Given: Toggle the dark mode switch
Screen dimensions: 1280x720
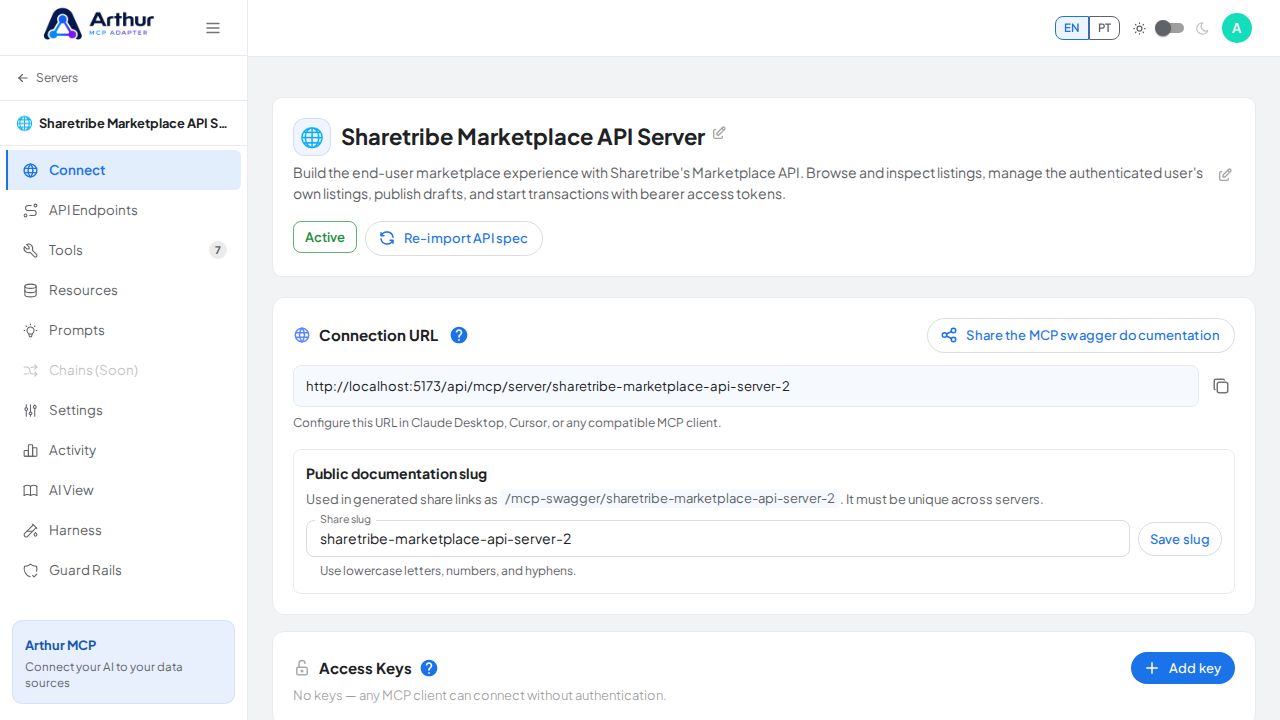Looking at the screenshot, I should point(1169,28).
